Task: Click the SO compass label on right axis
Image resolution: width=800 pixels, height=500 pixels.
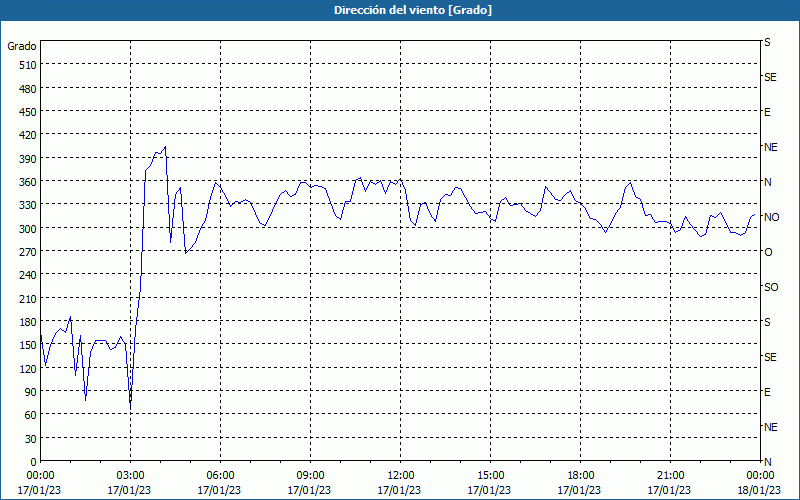Action: point(771,287)
